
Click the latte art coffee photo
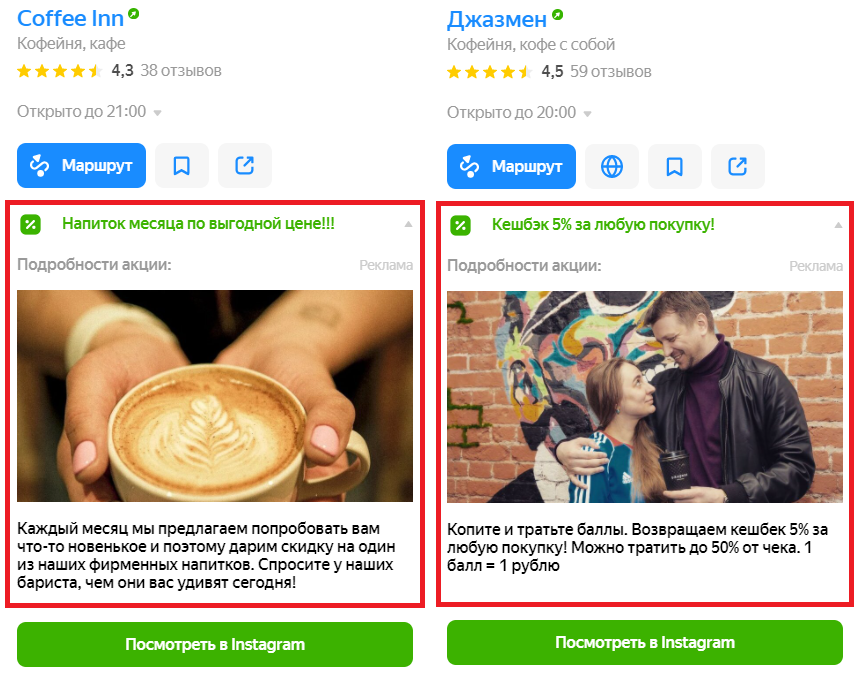click(x=215, y=396)
